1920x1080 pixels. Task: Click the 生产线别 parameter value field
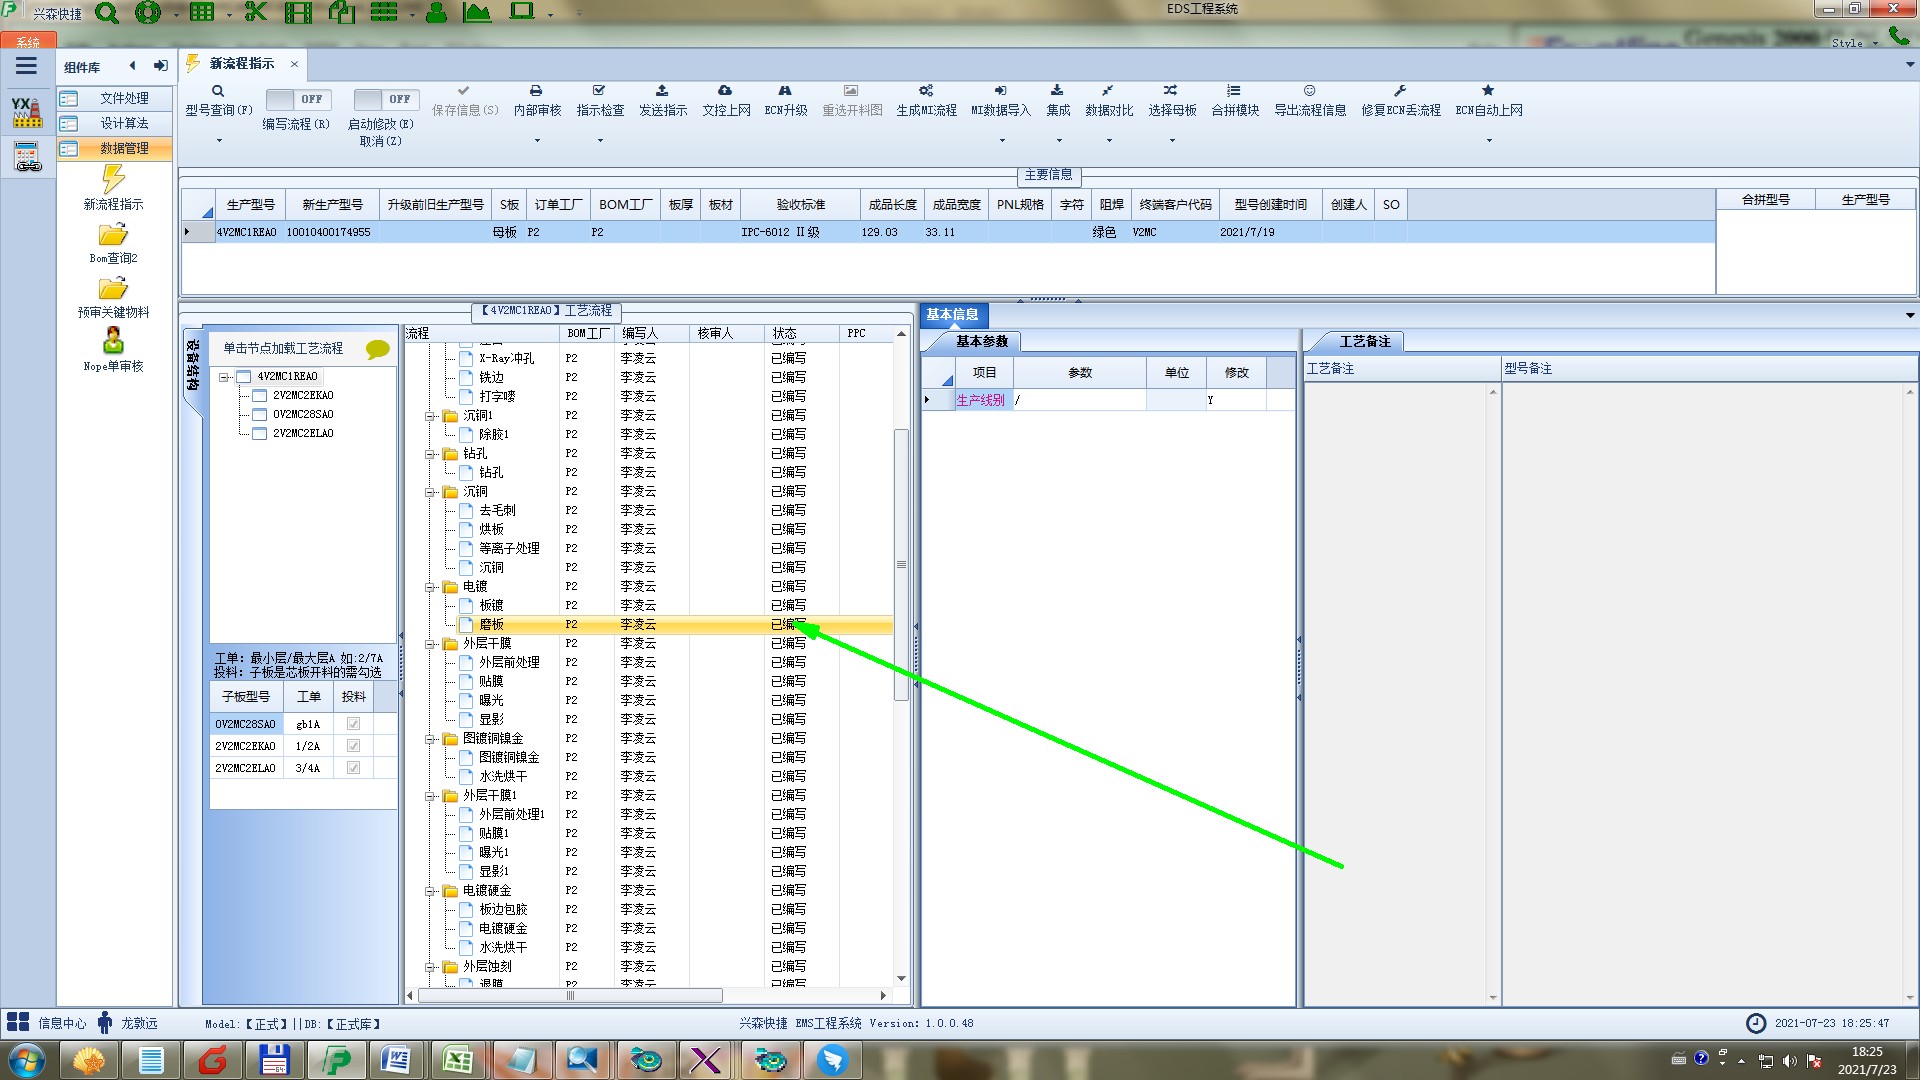point(1078,400)
